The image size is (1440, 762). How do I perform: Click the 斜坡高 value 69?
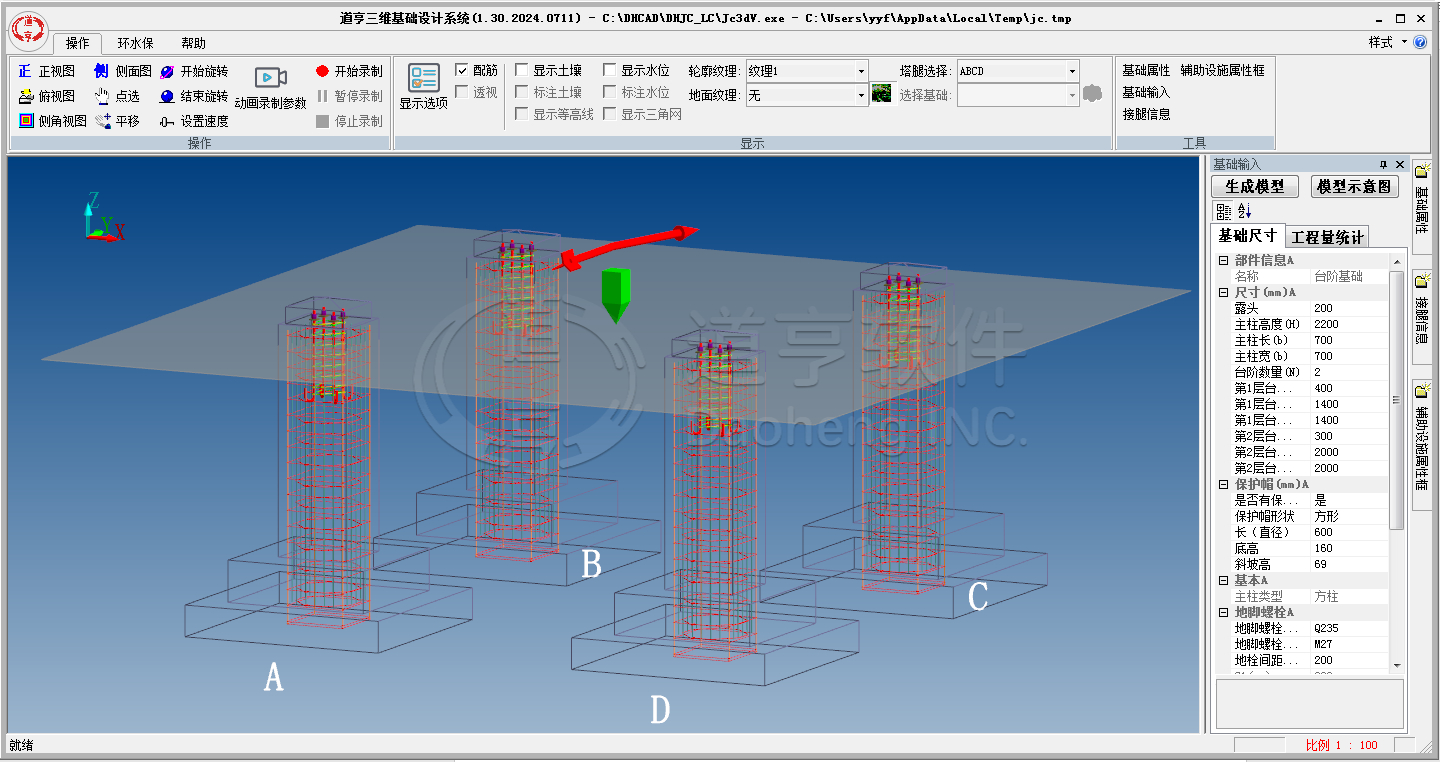click(1349, 564)
